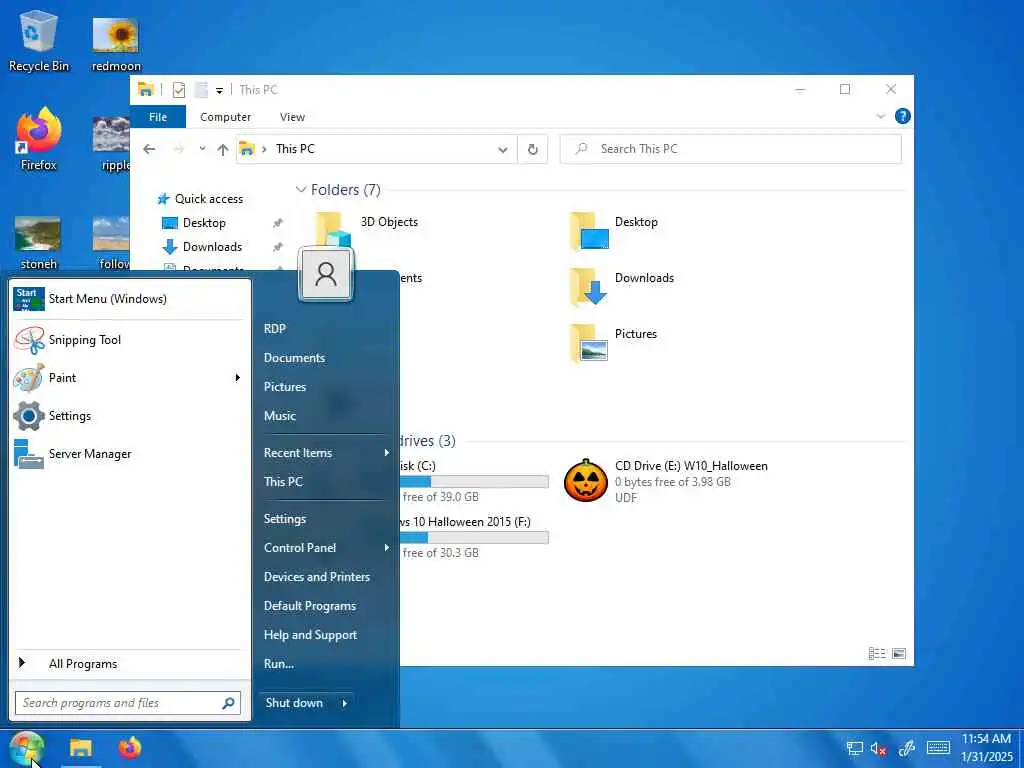Screen dimensions: 1024x768
Task: Open the RDP user folder link
Action: (275, 329)
